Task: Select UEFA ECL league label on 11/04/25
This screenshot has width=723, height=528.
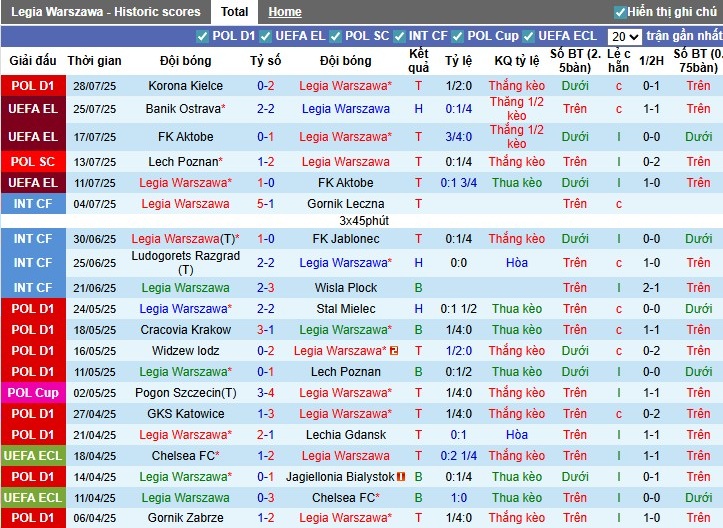Action: pyautogui.click(x=33, y=498)
